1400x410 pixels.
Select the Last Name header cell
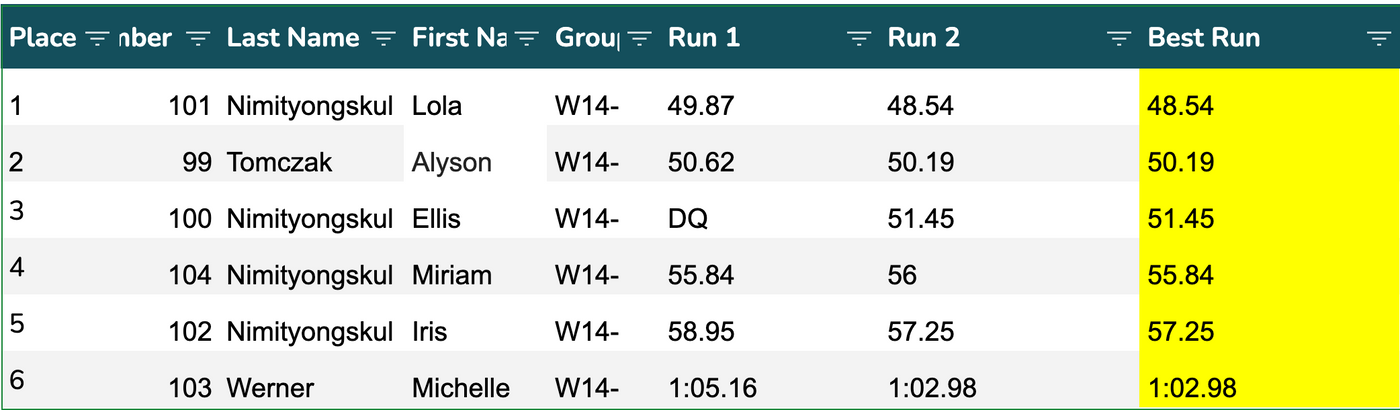tap(293, 38)
